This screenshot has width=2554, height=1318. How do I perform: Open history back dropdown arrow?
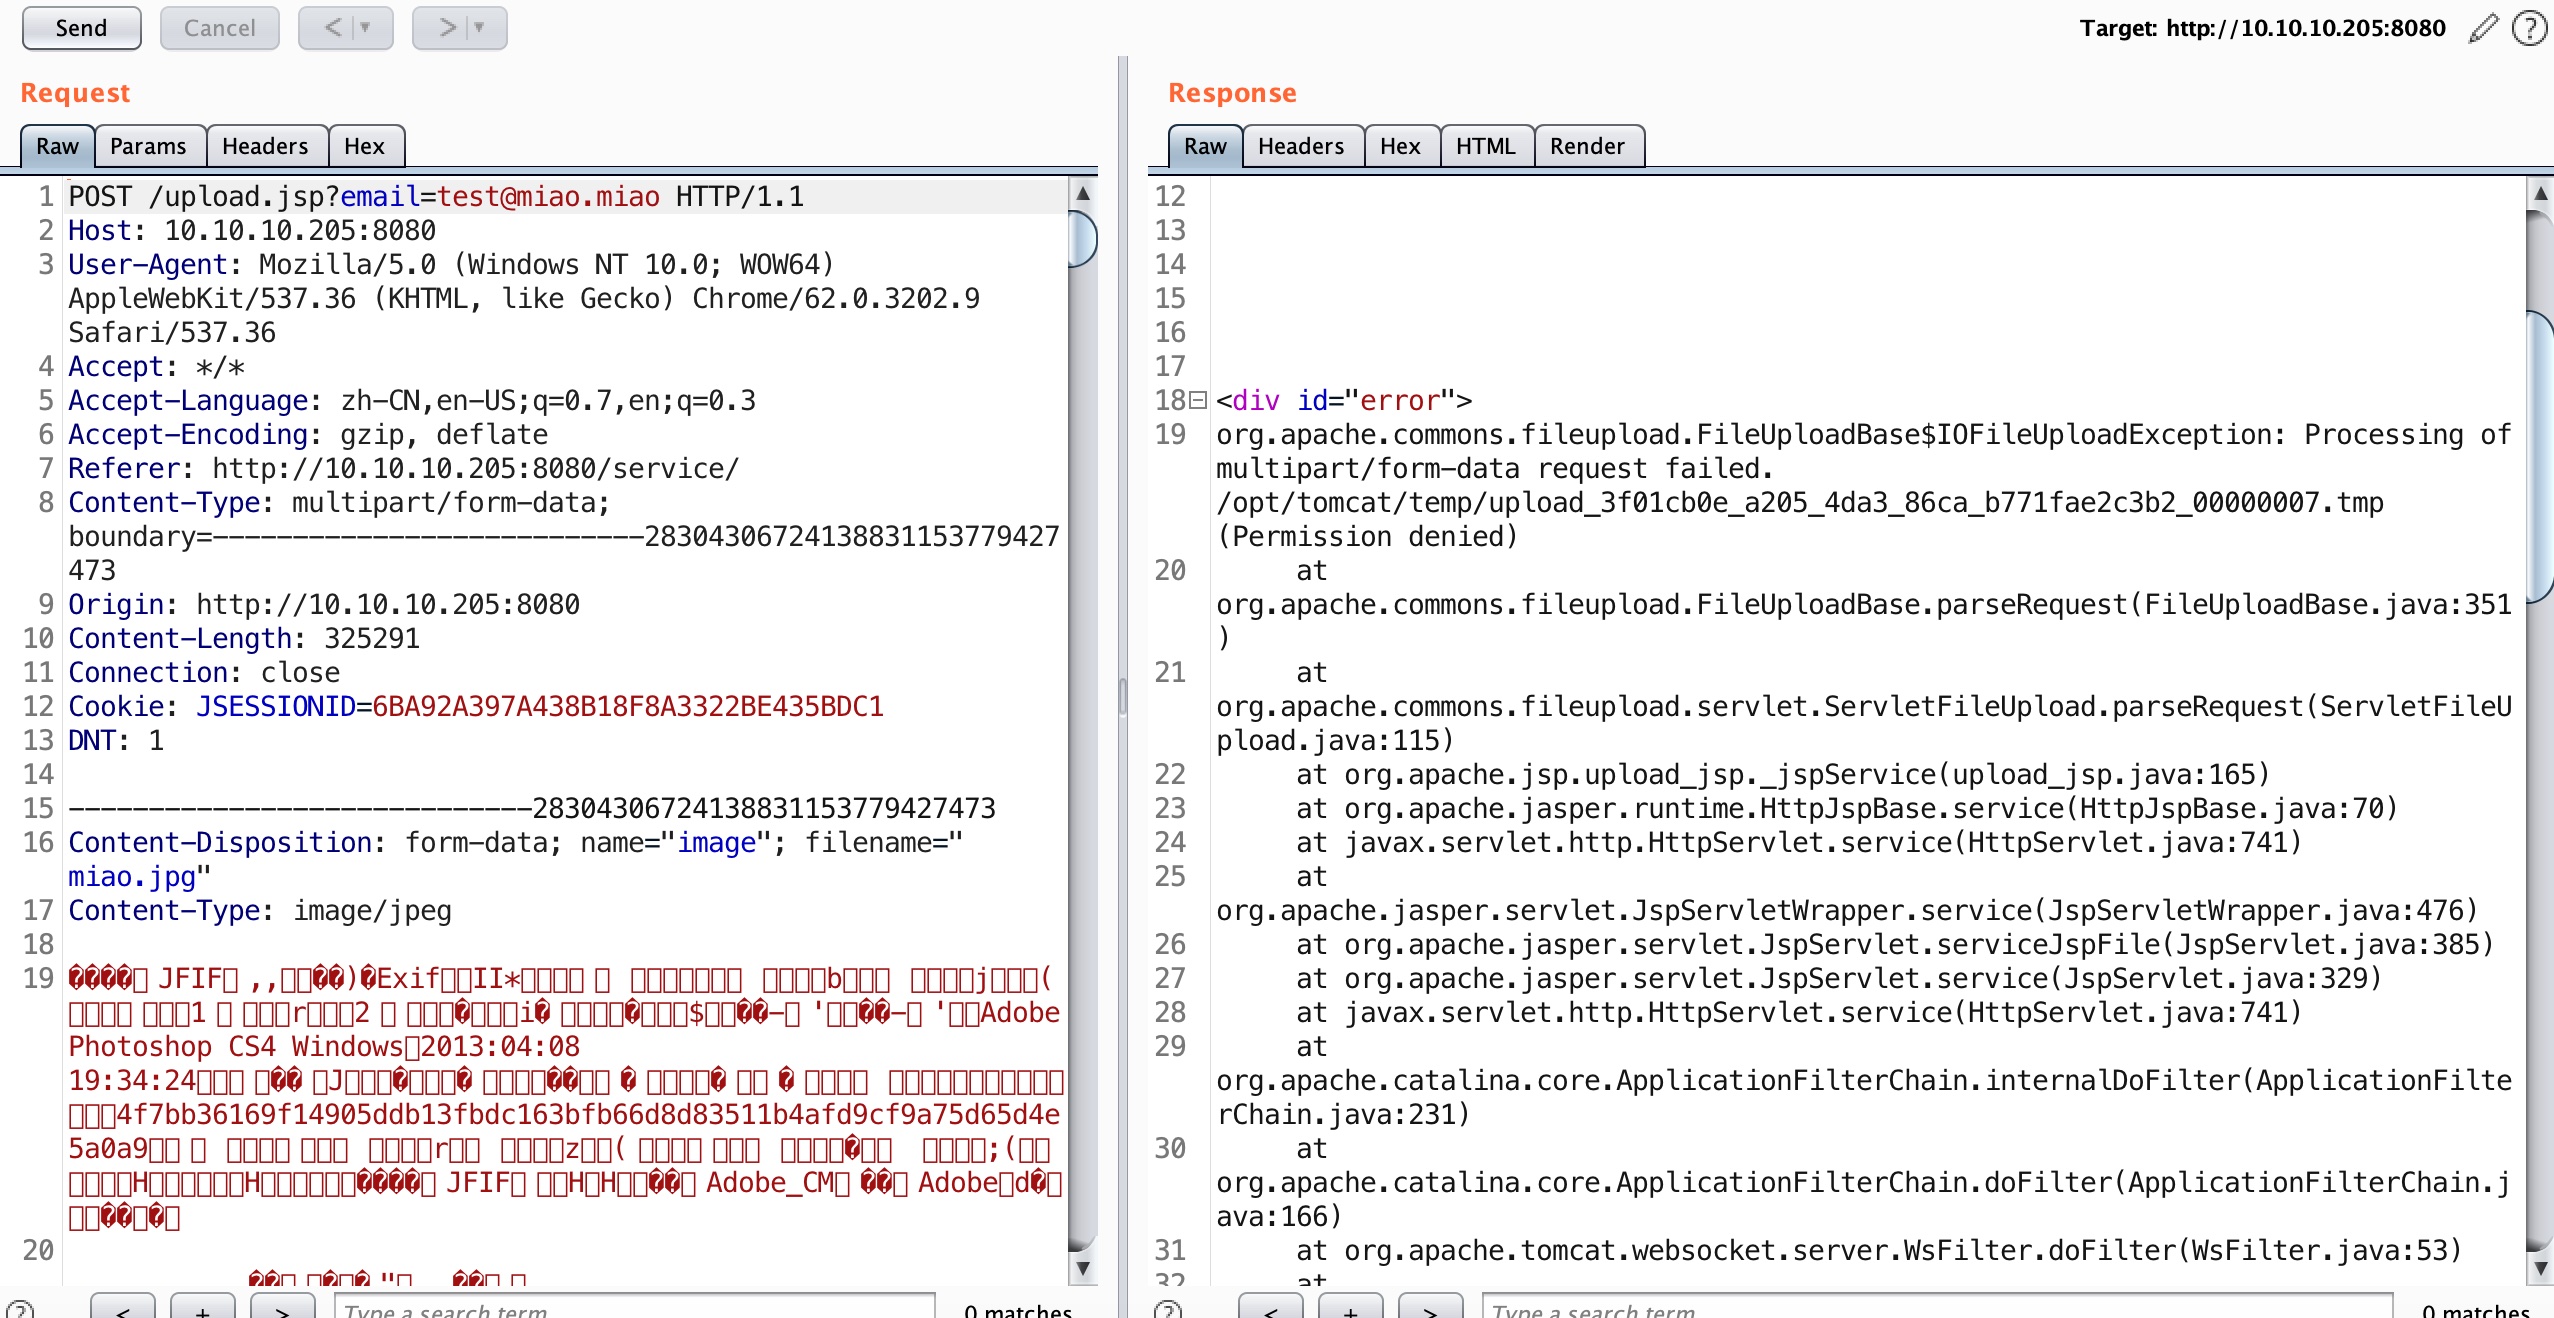coord(365,28)
